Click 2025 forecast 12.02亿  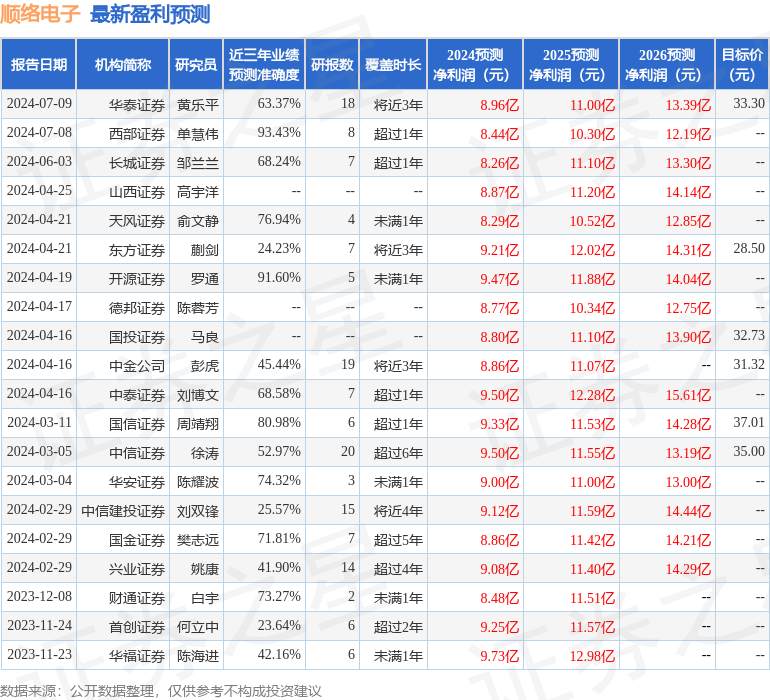[592, 250]
